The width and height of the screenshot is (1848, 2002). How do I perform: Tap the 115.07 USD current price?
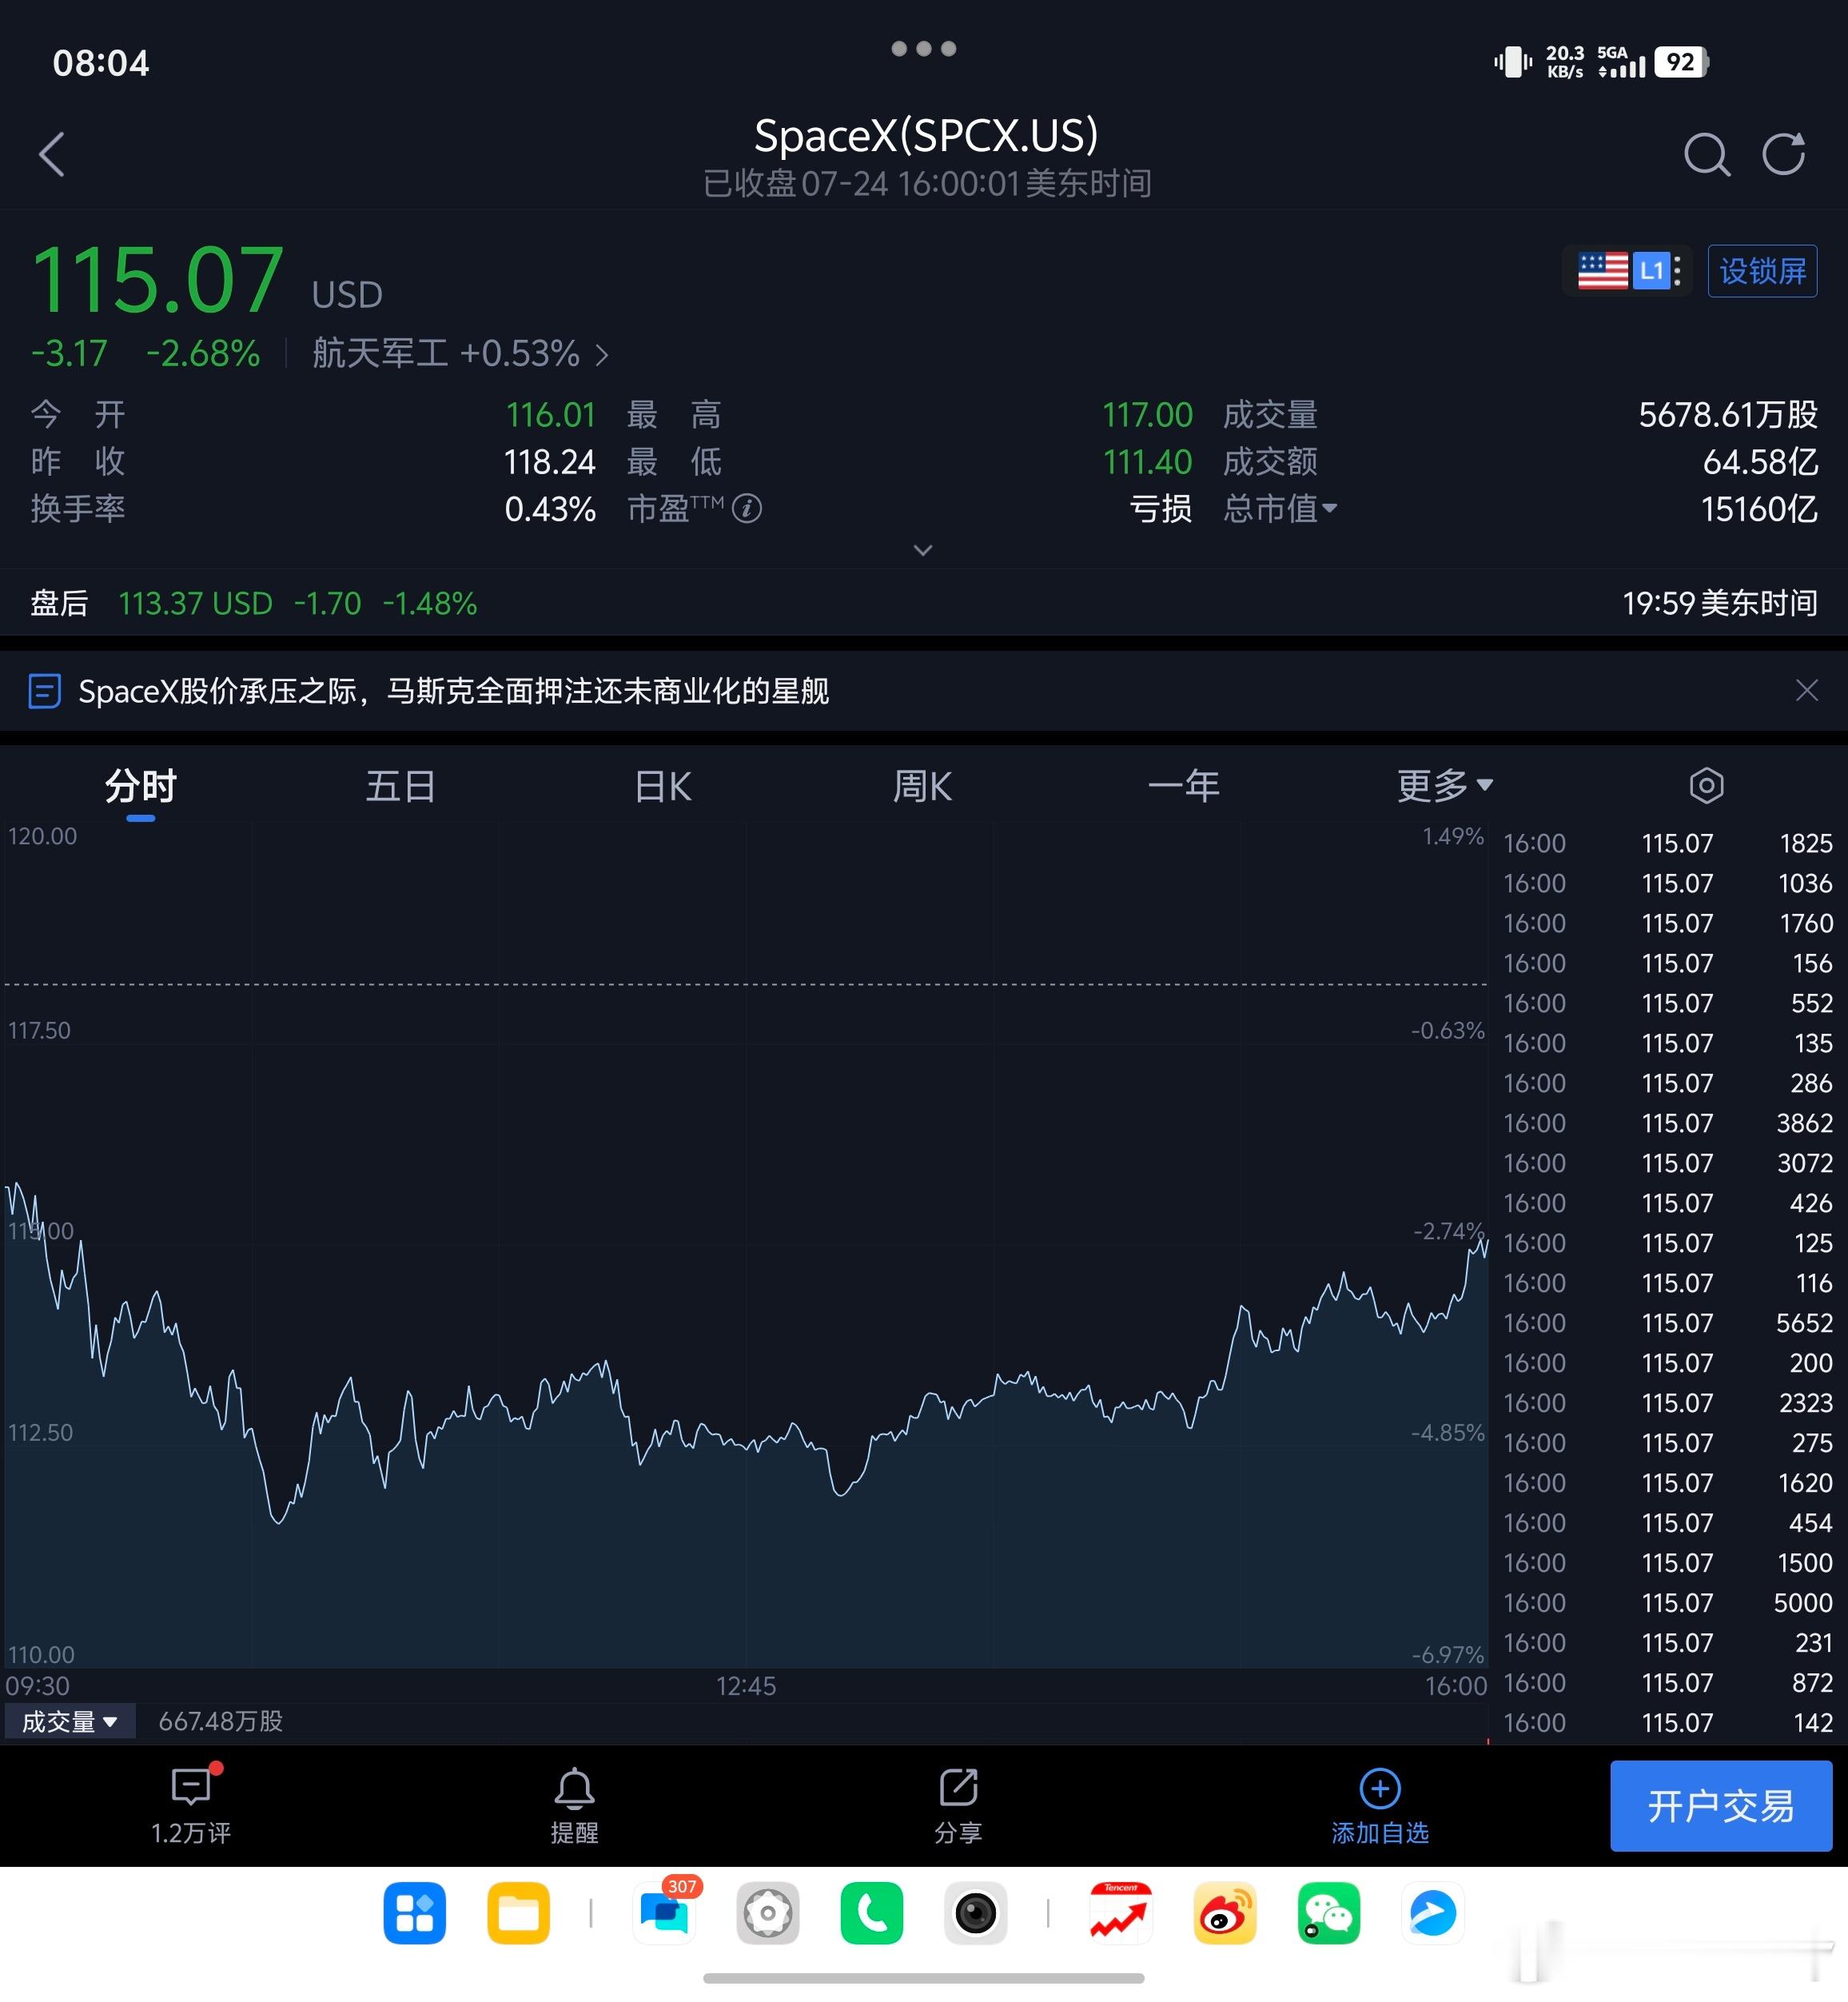207,278
